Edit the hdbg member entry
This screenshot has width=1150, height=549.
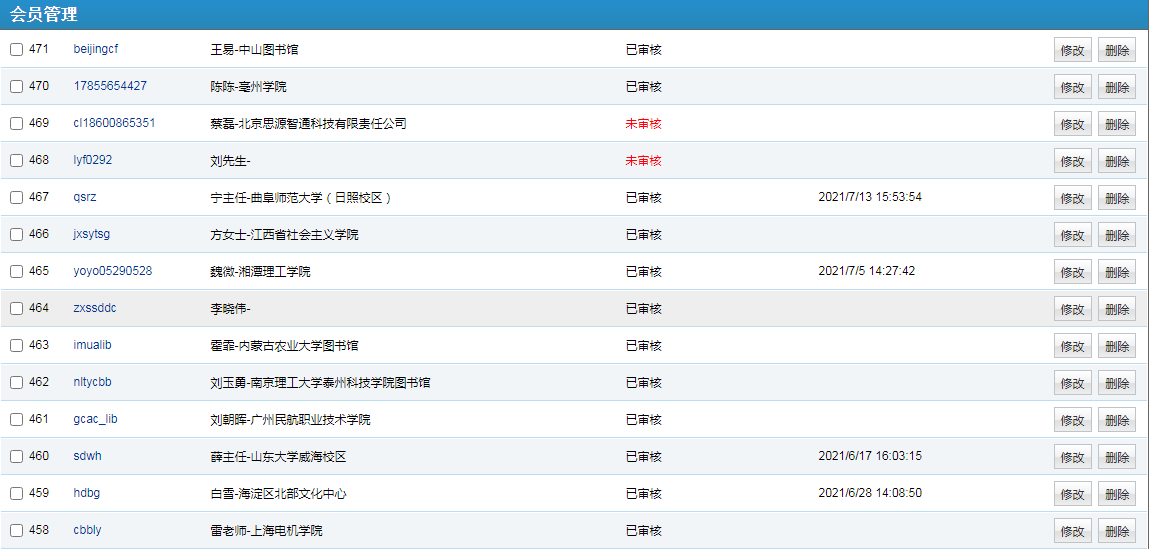[x=1072, y=494]
